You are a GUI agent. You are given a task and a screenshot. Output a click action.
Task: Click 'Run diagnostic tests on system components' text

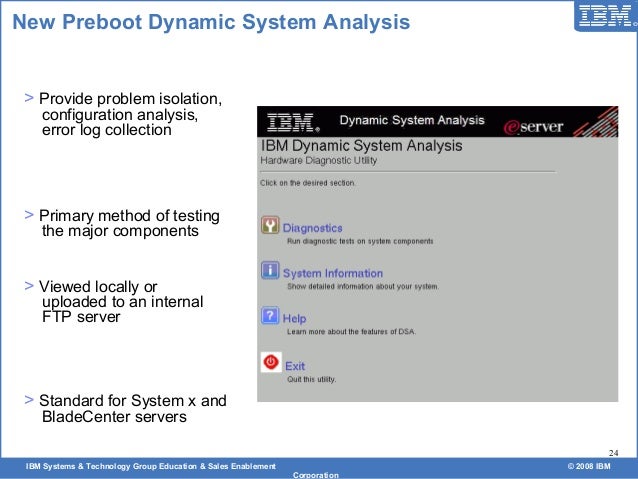pyautogui.click(x=360, y=241)
